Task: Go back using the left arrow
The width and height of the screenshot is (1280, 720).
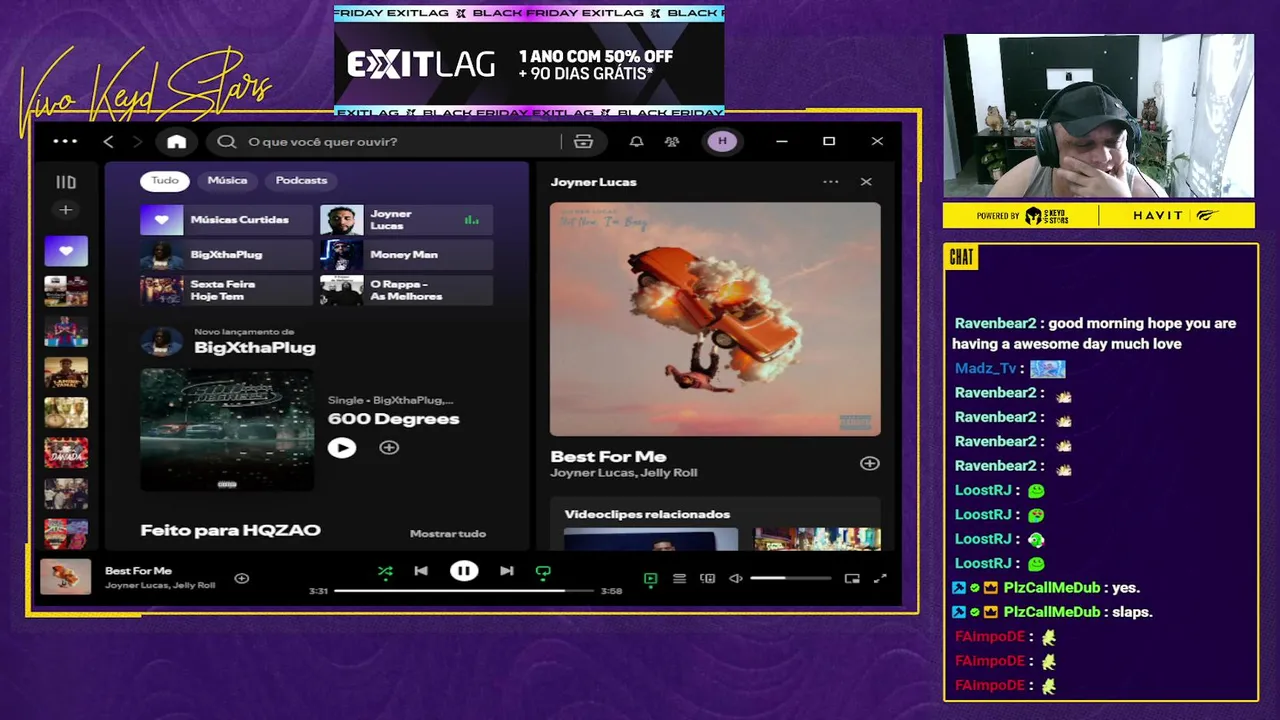Action: click(109, 142)
